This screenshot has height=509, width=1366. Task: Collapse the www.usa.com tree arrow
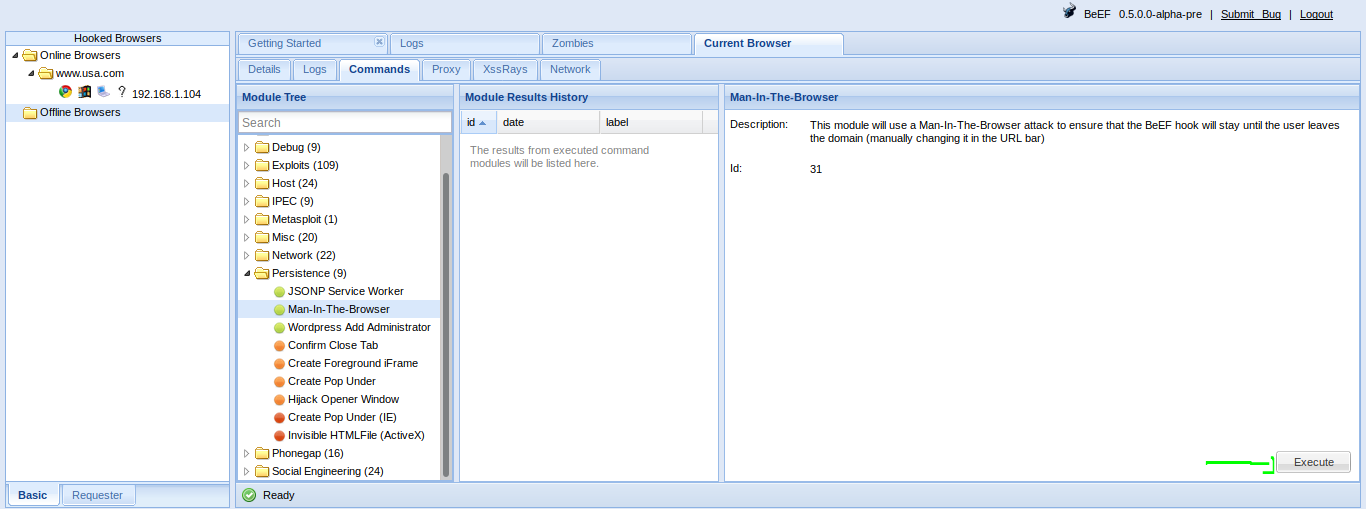click(x=31, y=73)
